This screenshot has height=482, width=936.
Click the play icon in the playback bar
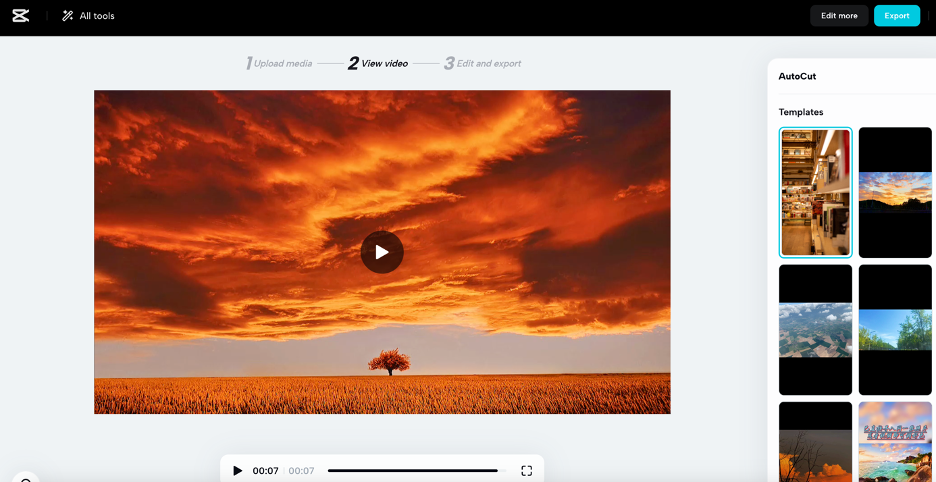click(x=237, y=471)
